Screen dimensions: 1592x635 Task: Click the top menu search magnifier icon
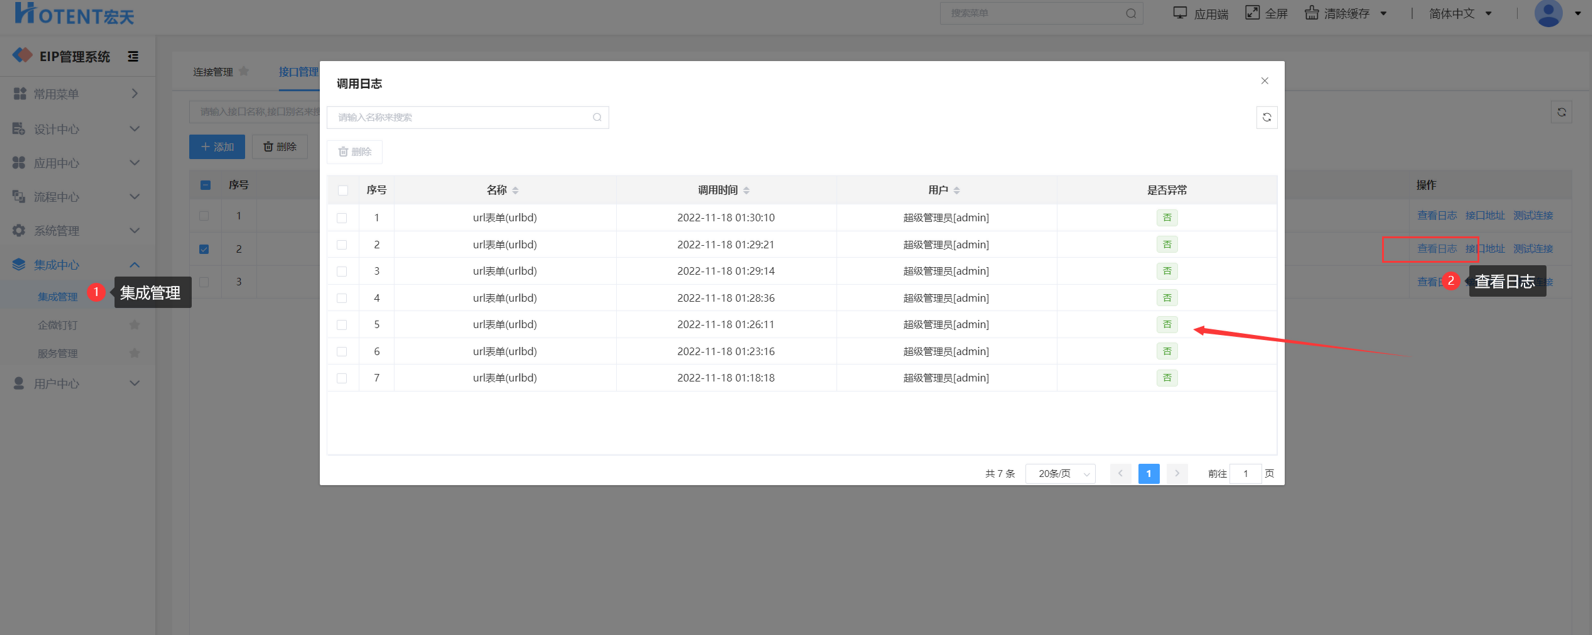click(1131, 14)
